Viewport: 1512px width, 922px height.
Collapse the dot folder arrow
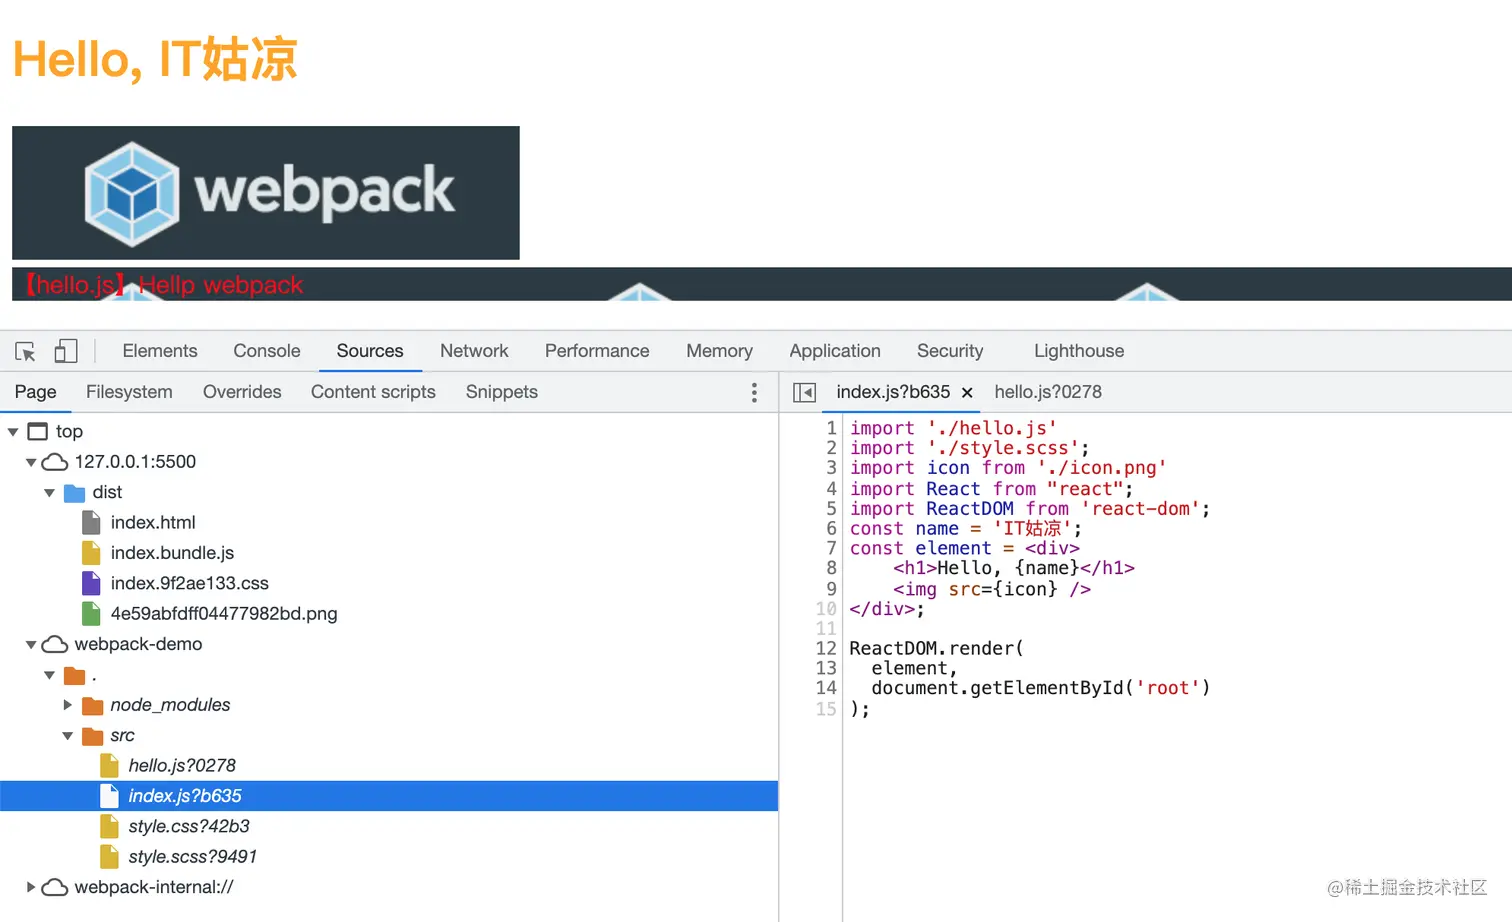click(x=49, y=675)
